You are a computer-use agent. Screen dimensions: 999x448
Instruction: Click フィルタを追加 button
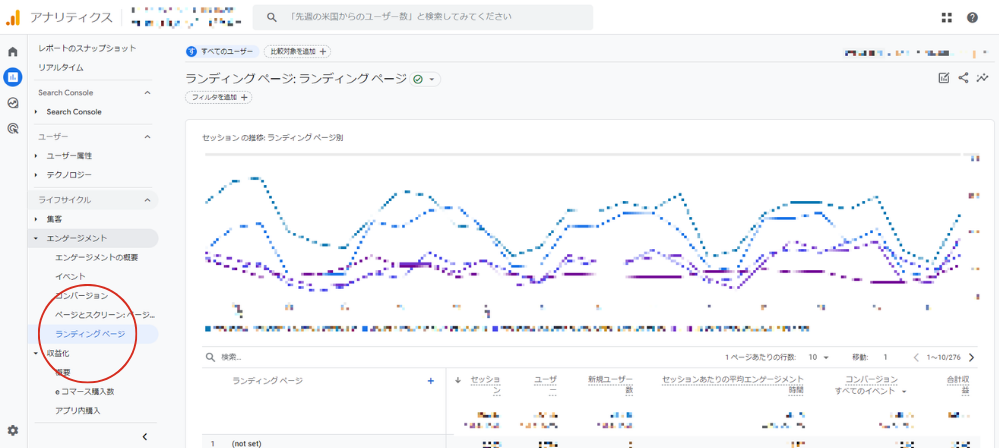(219, 98)
